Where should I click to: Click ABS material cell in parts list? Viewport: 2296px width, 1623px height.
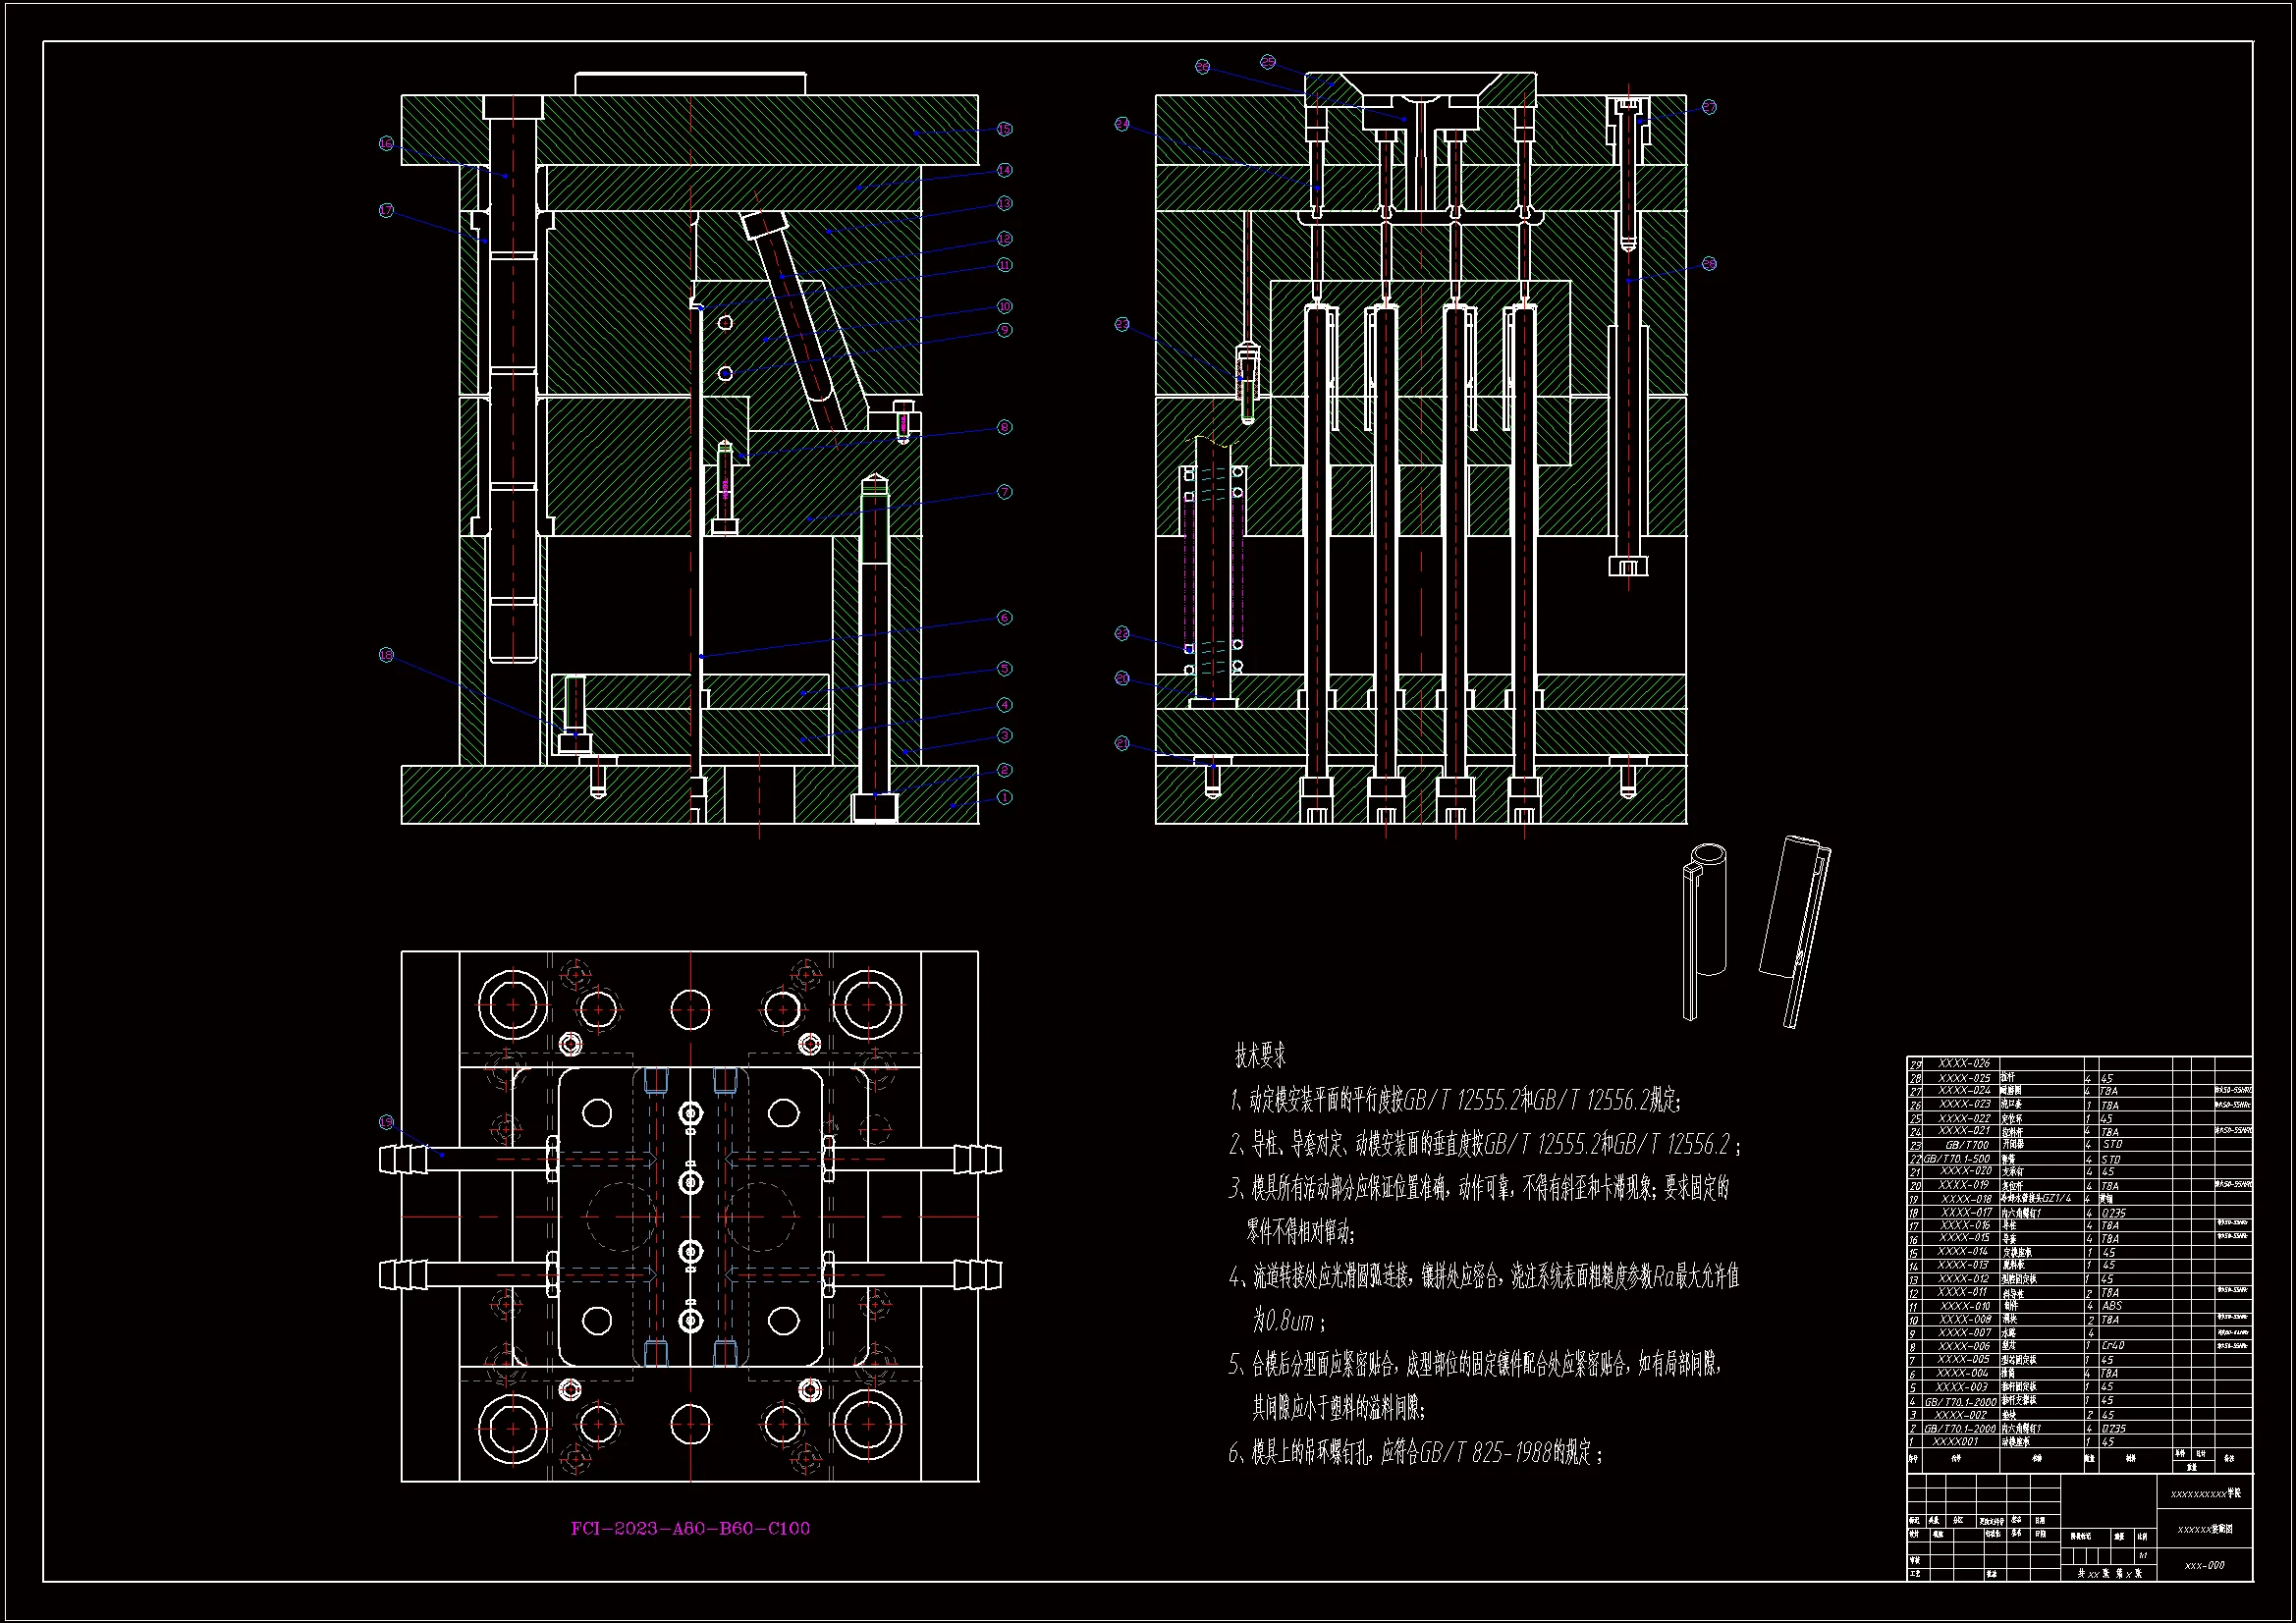point(2112,1306)
